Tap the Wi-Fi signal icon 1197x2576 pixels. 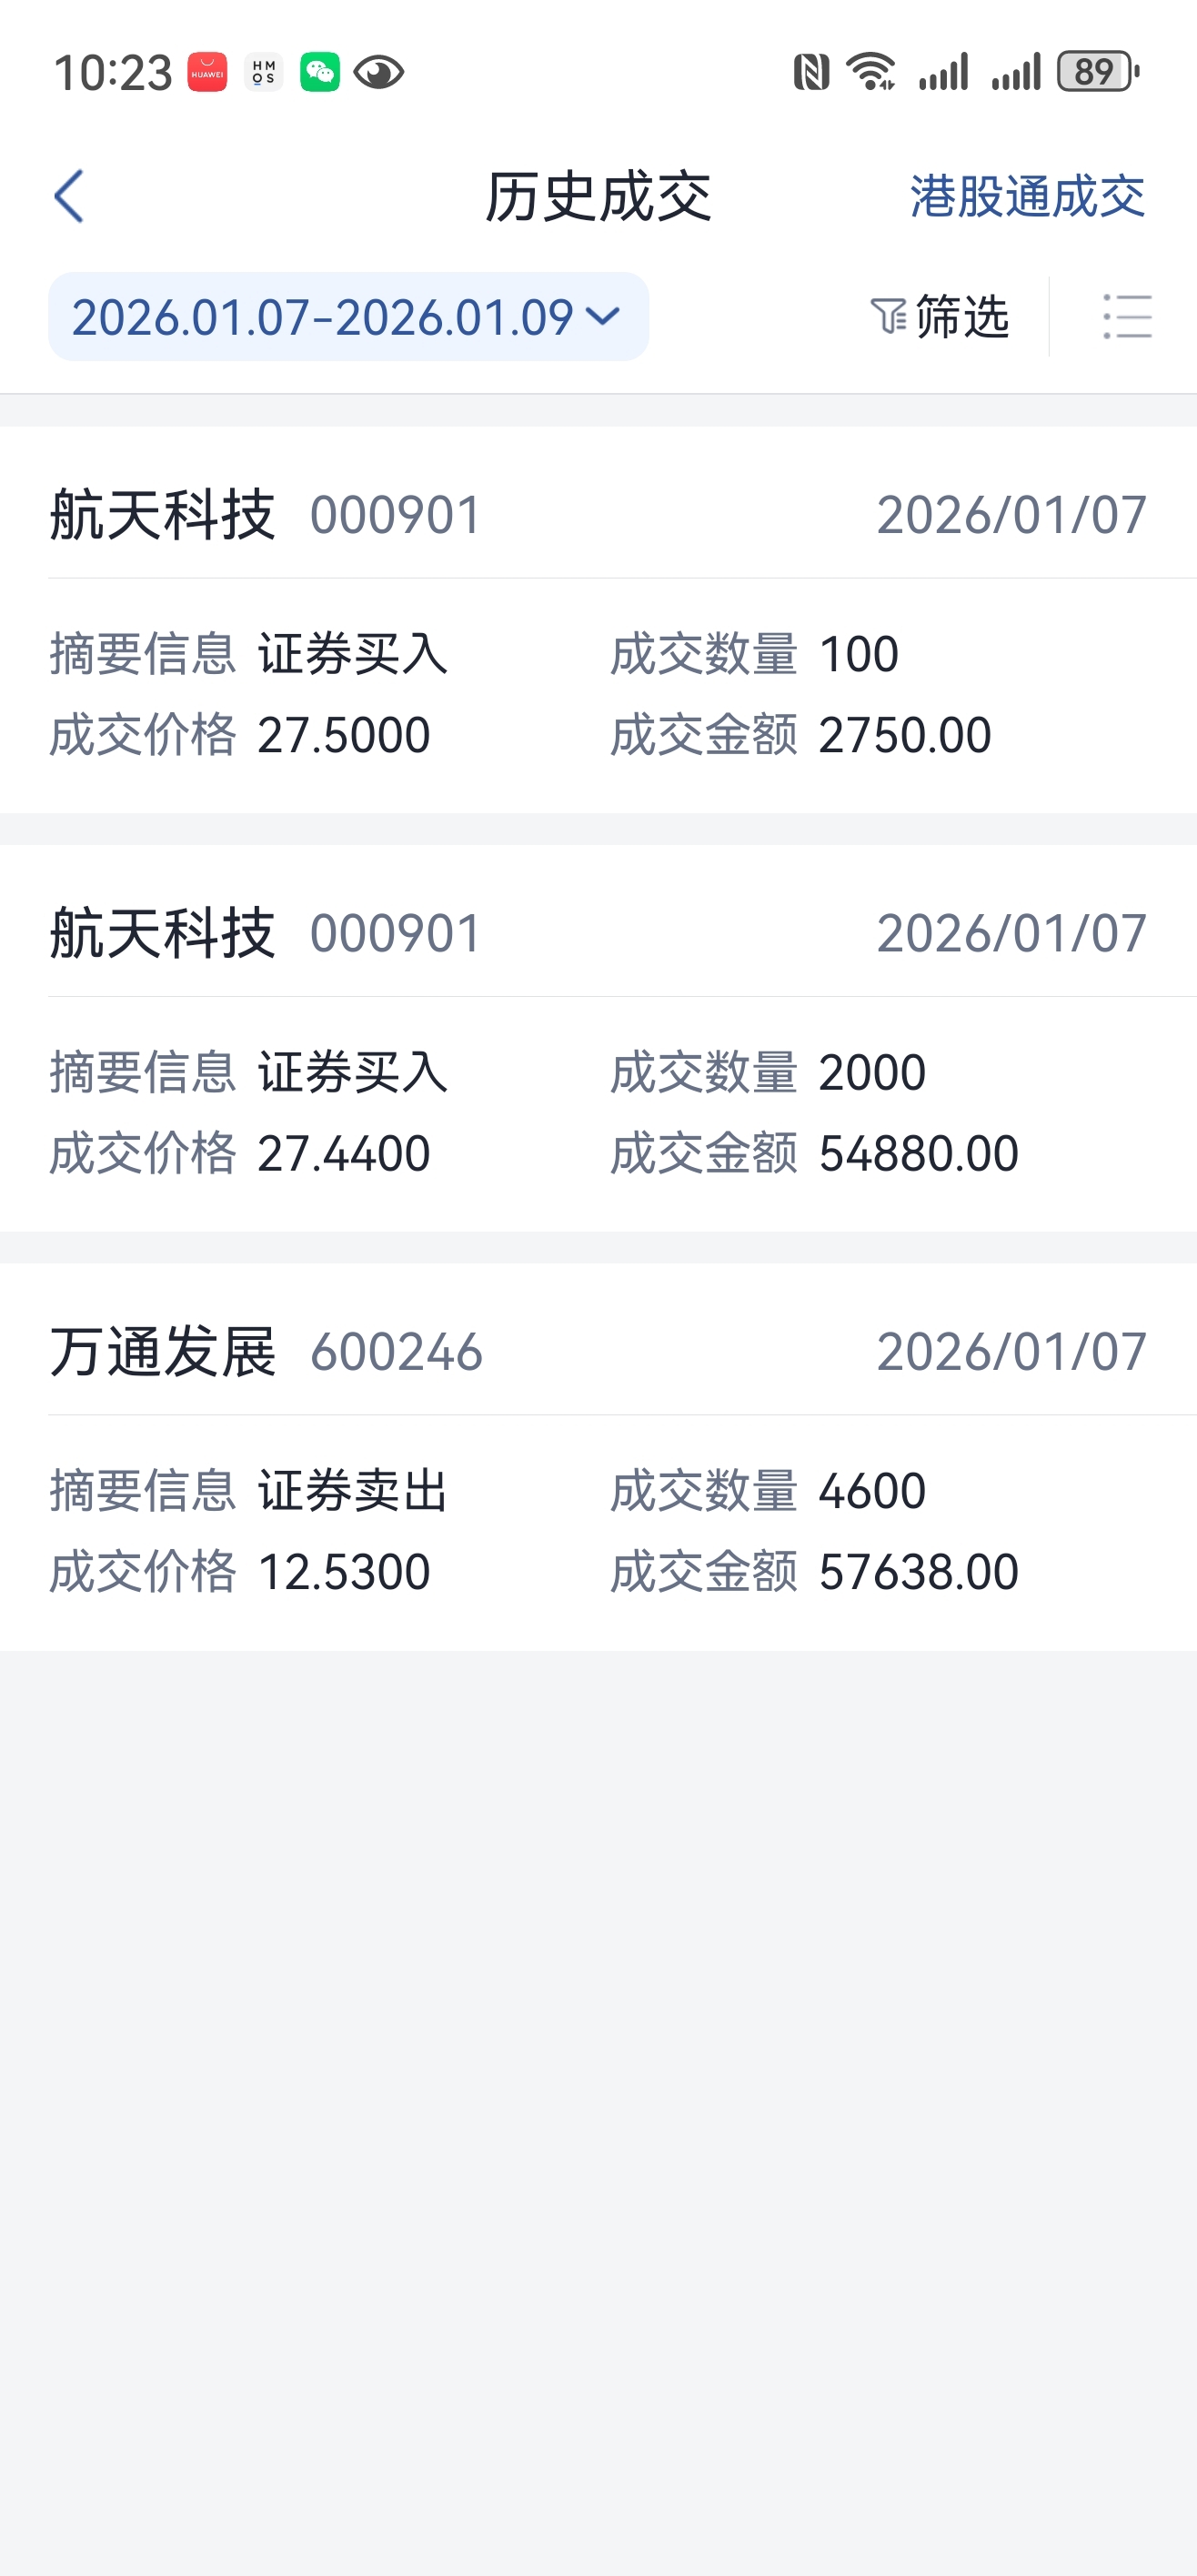(871, 72)
